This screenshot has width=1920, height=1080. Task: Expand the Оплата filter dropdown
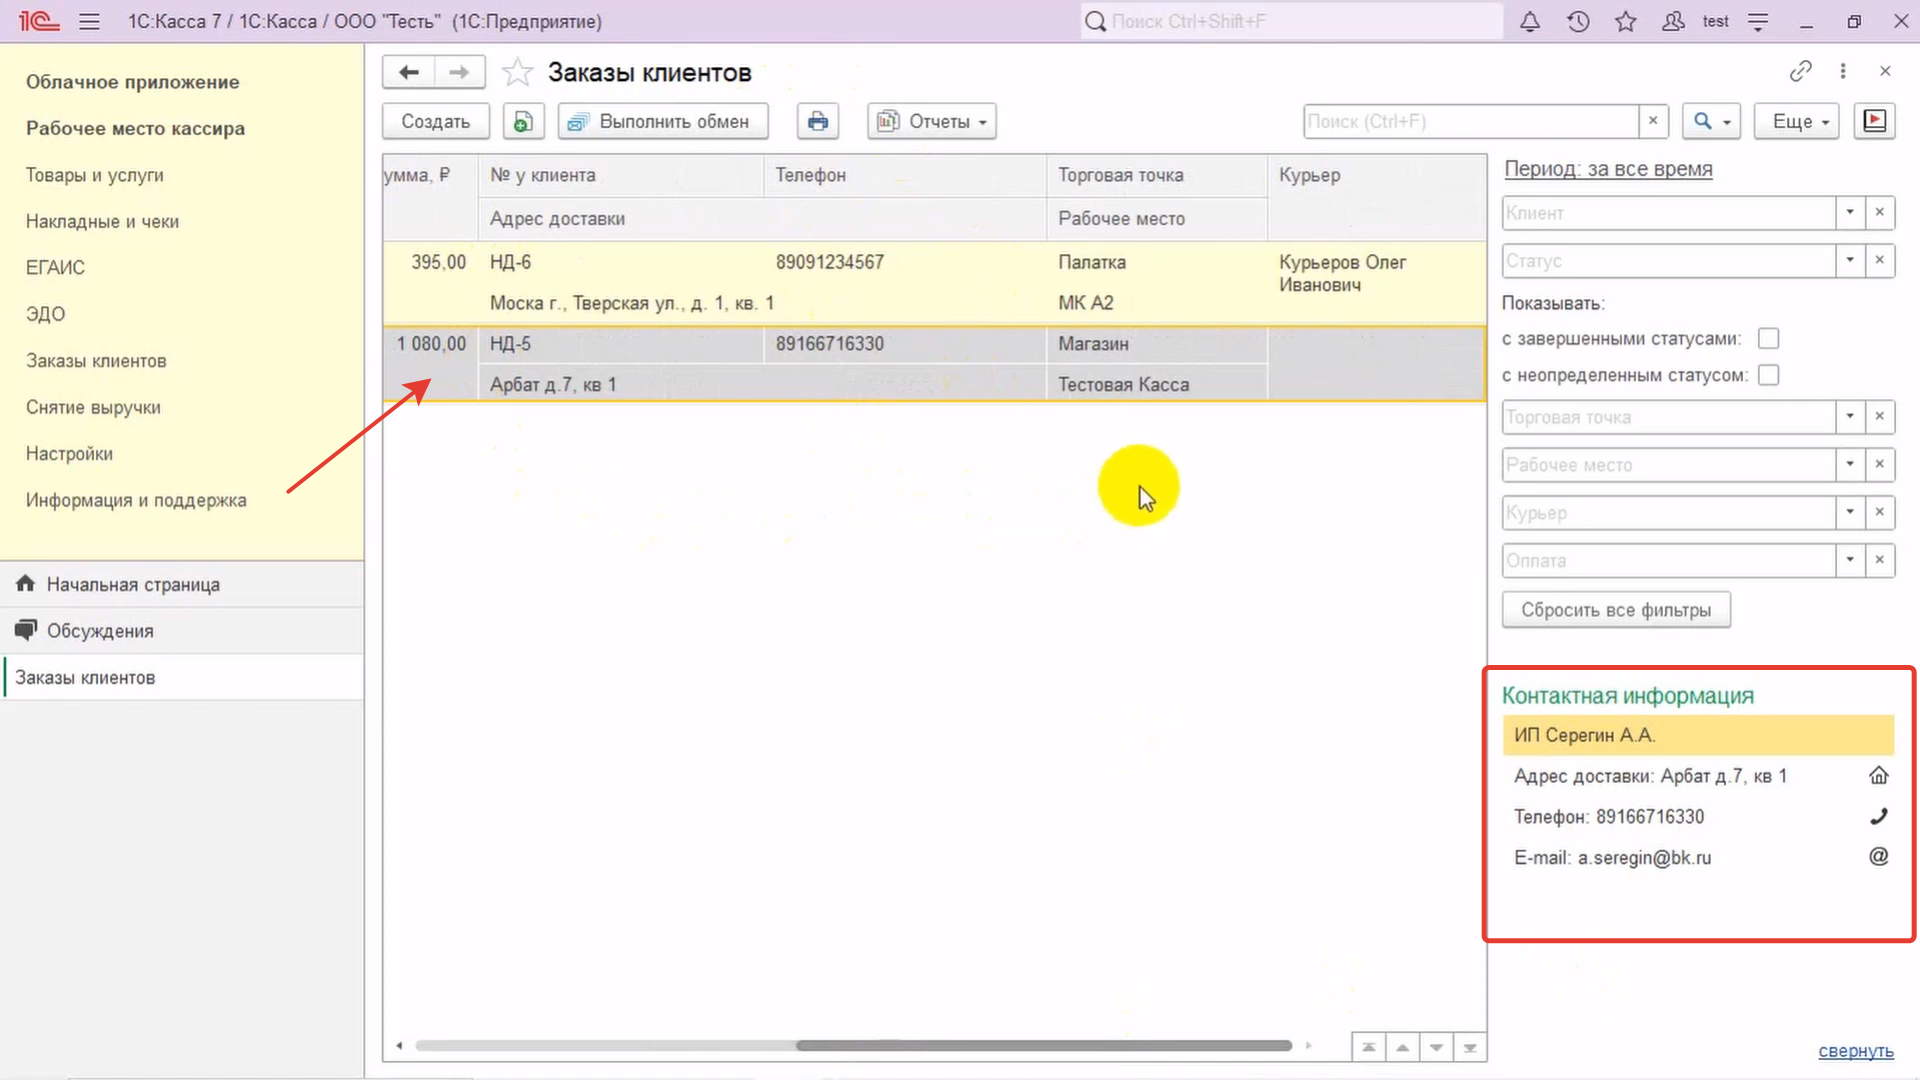coord(1850,561)
